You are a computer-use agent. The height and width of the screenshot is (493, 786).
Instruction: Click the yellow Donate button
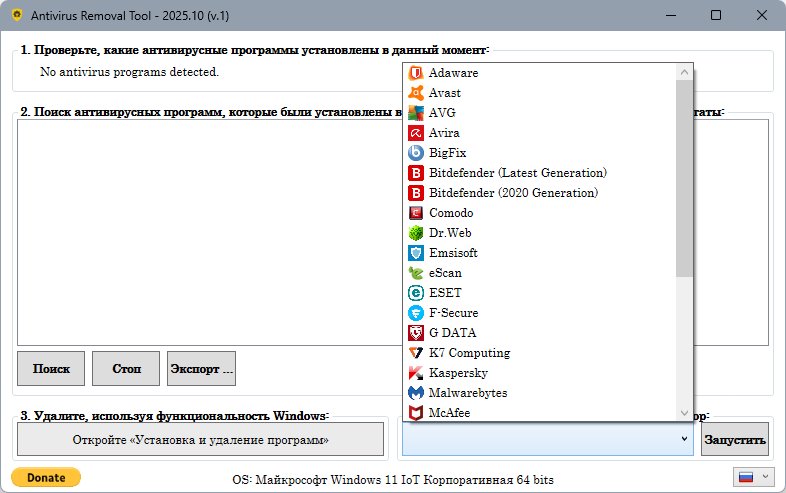tap(46, 478)
